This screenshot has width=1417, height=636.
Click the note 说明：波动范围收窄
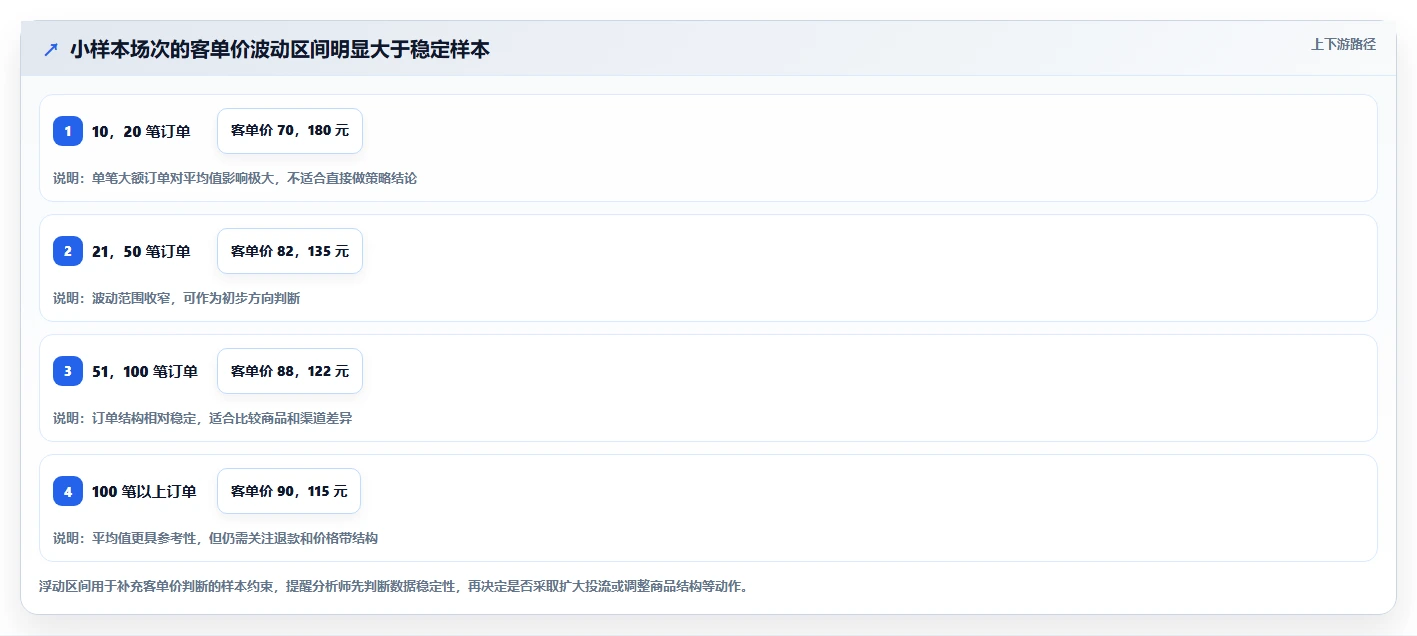176,298
